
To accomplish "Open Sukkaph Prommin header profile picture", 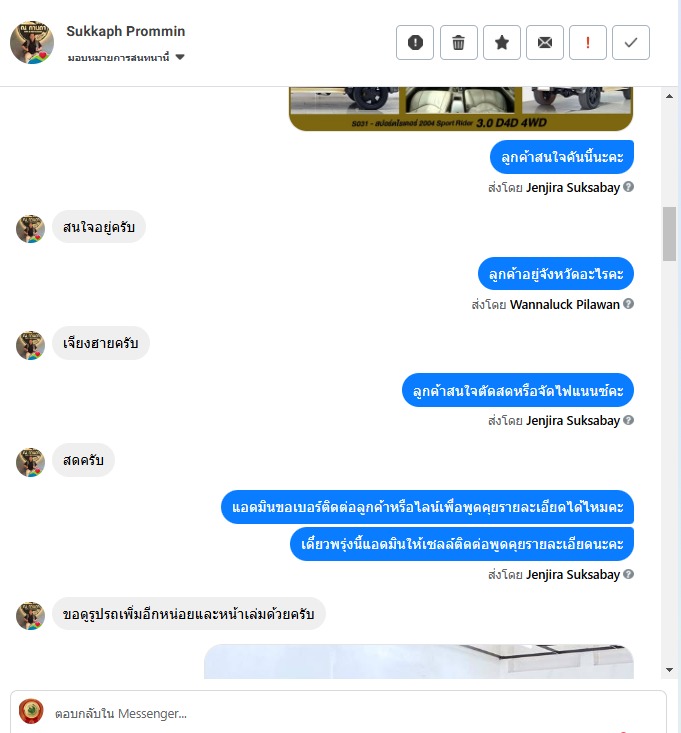I will tap(32, 42).
